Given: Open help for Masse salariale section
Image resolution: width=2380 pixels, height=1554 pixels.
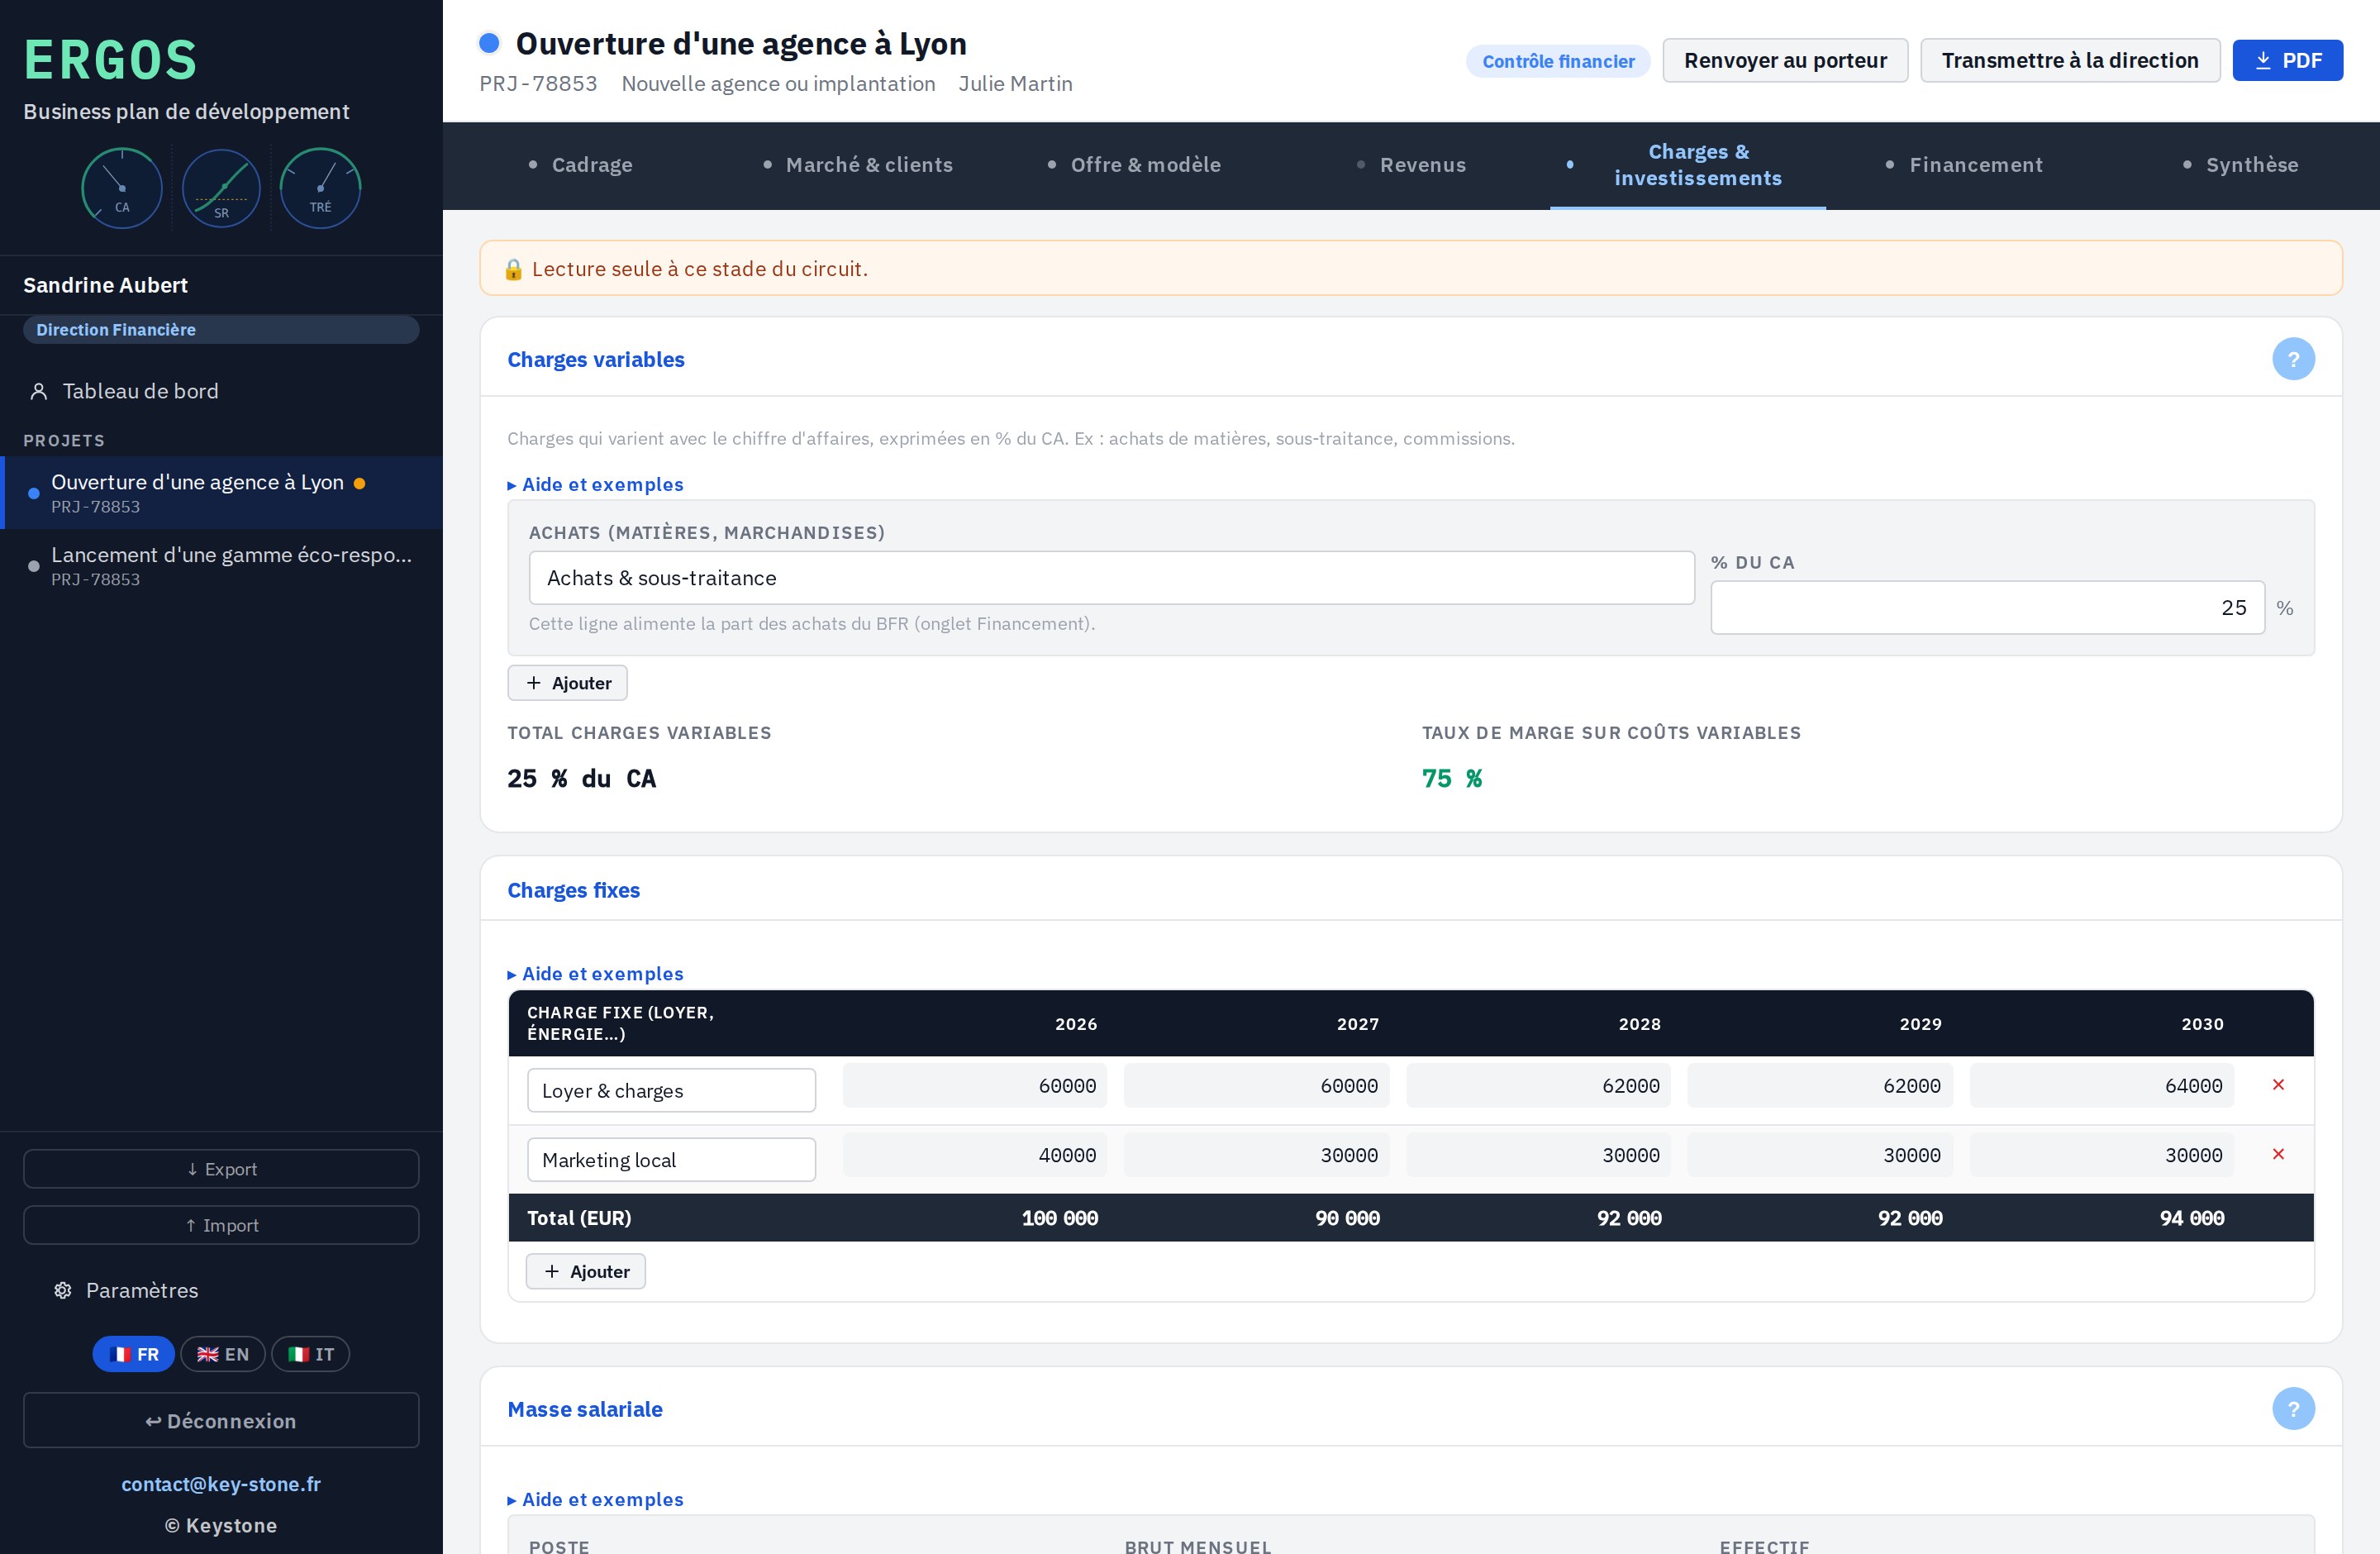Looking at the screenshot, I should (2293, 1409).
